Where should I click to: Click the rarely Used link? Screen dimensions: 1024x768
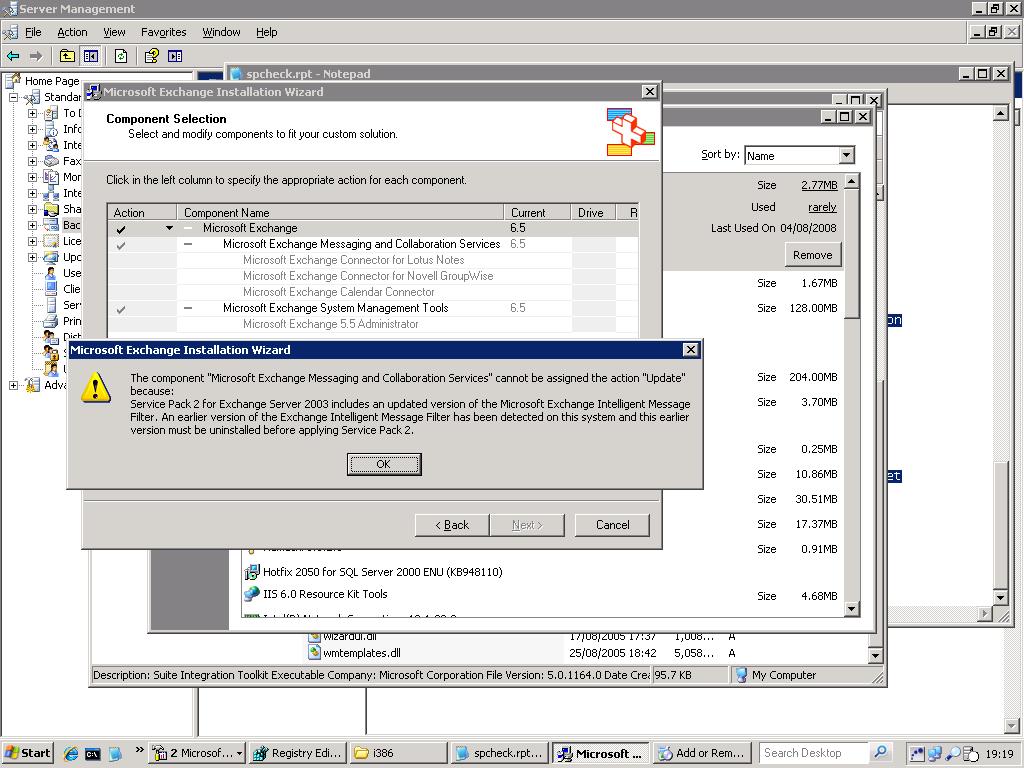822,207
